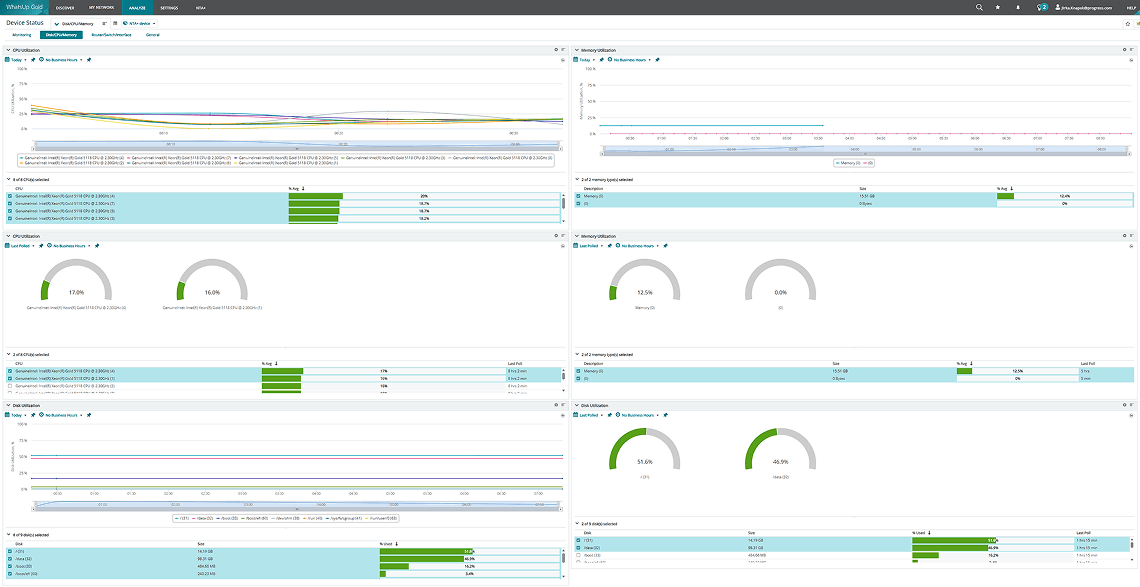Click the favorite star below the HELP menu

[1127, 22]
